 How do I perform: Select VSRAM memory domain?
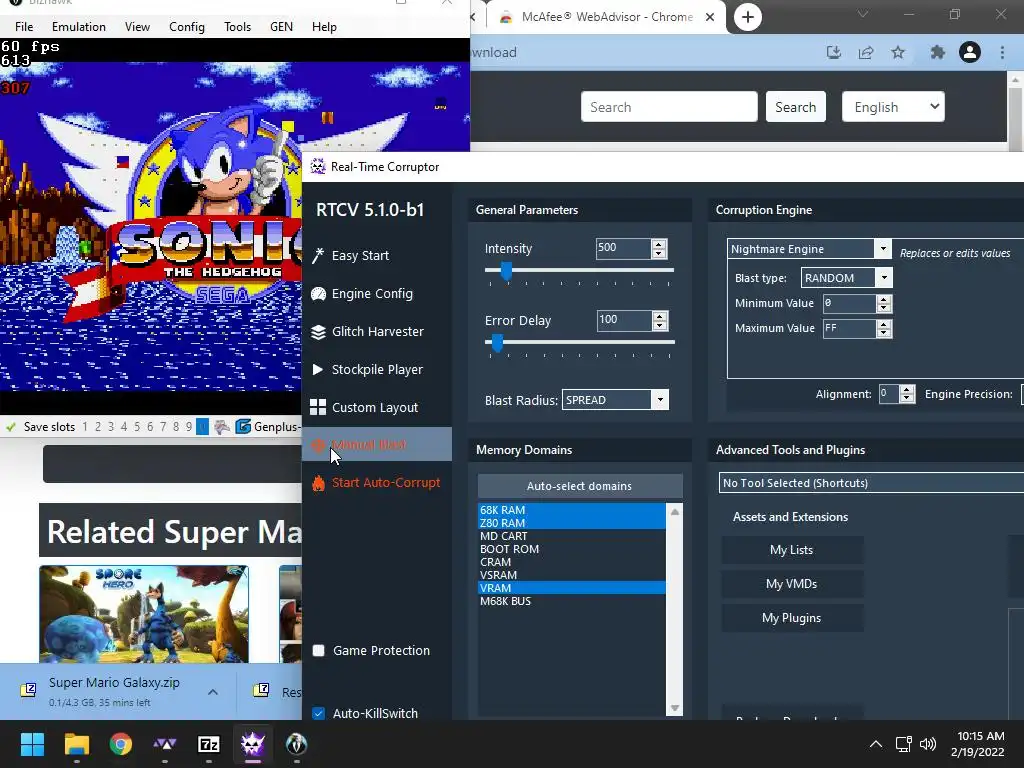click(x=571, y=575)
